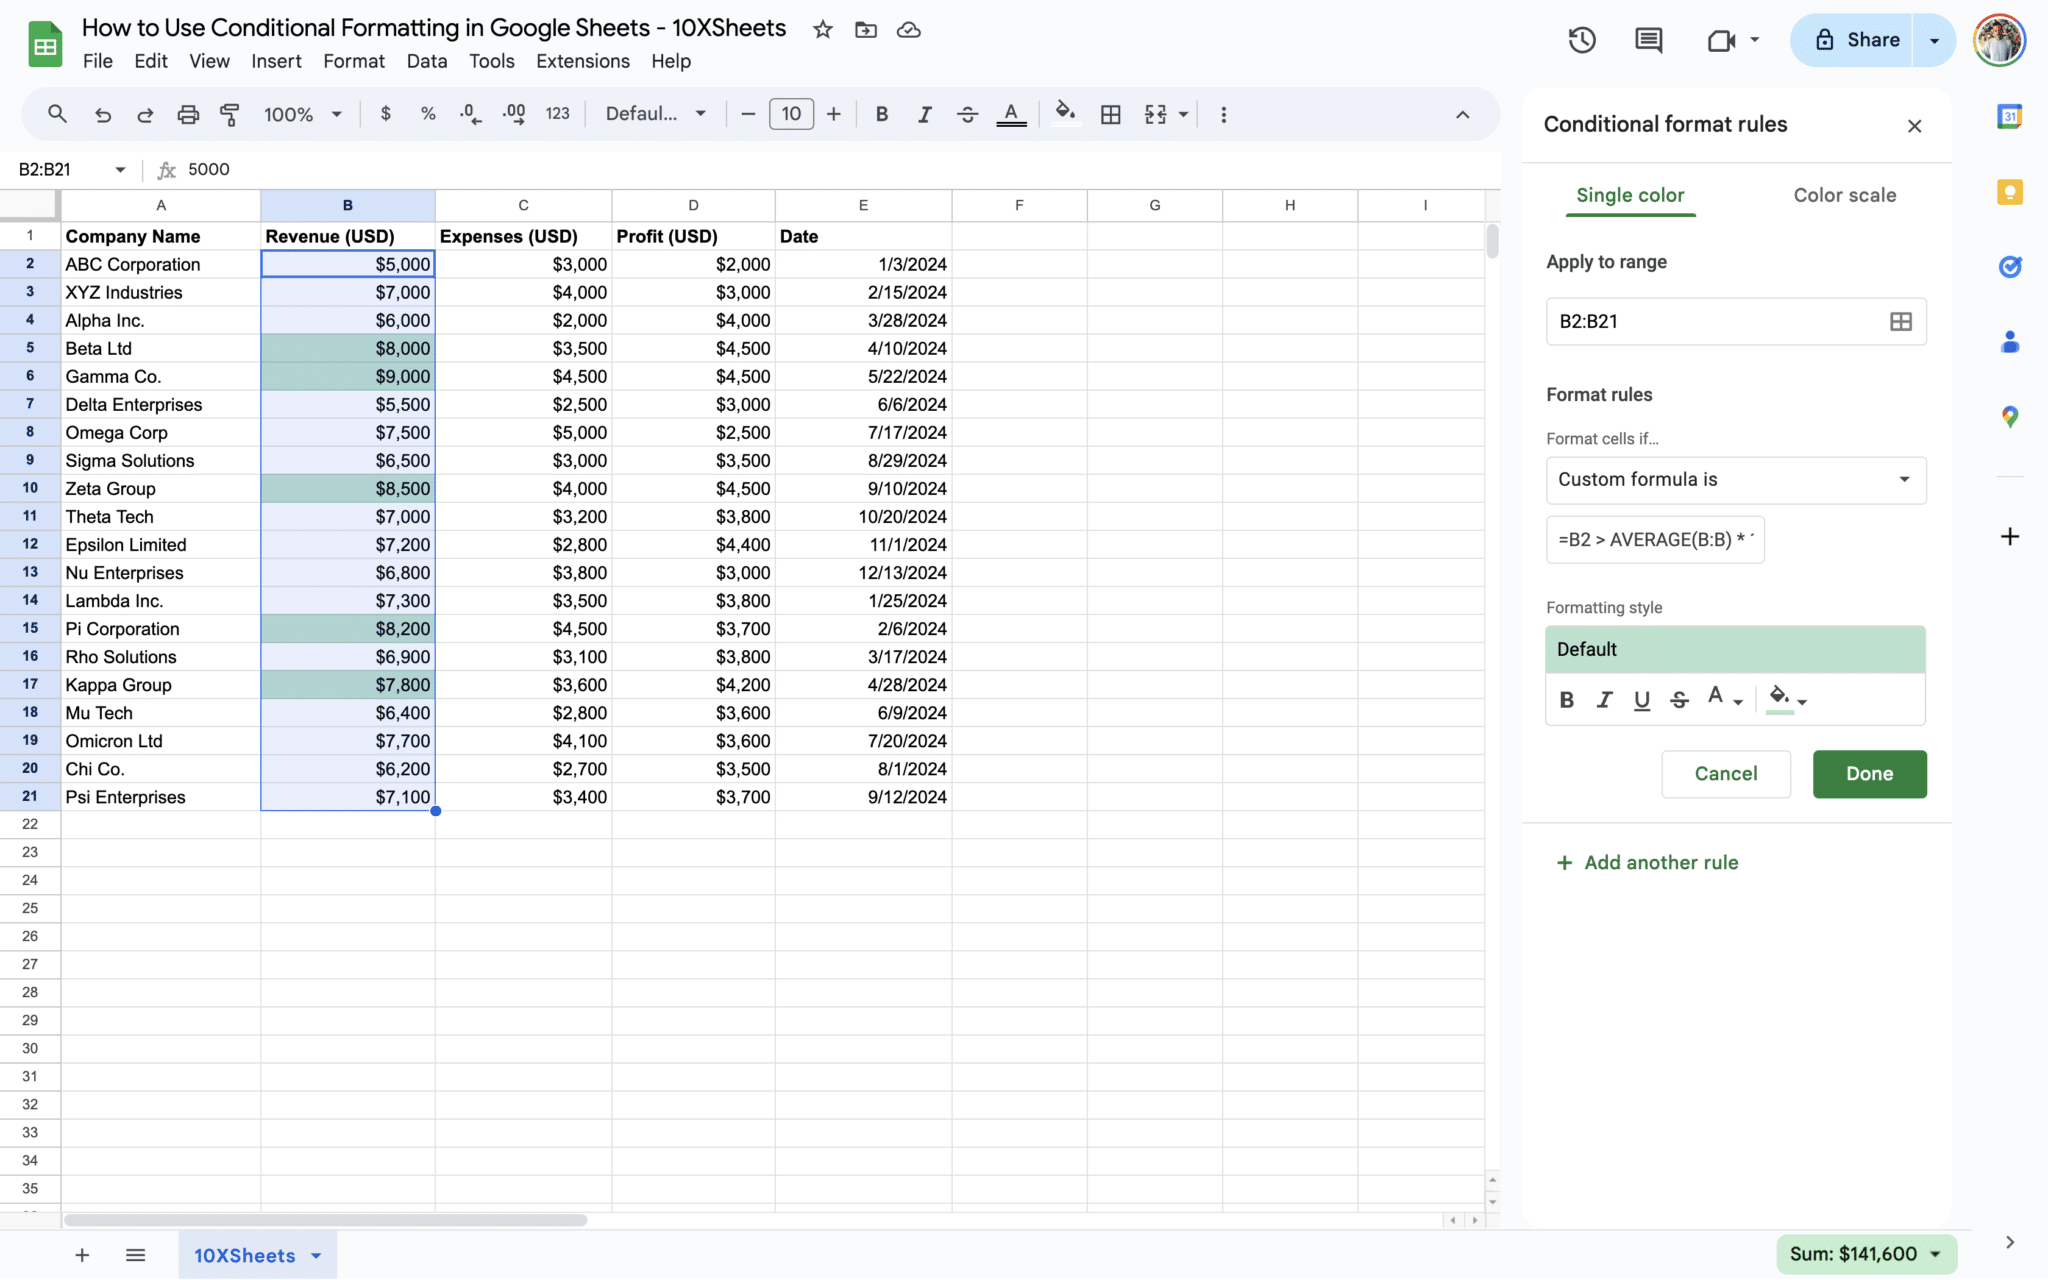Open formatting style fill color picker
The image size is (2048, 1280).
[x=1787, y=698]
